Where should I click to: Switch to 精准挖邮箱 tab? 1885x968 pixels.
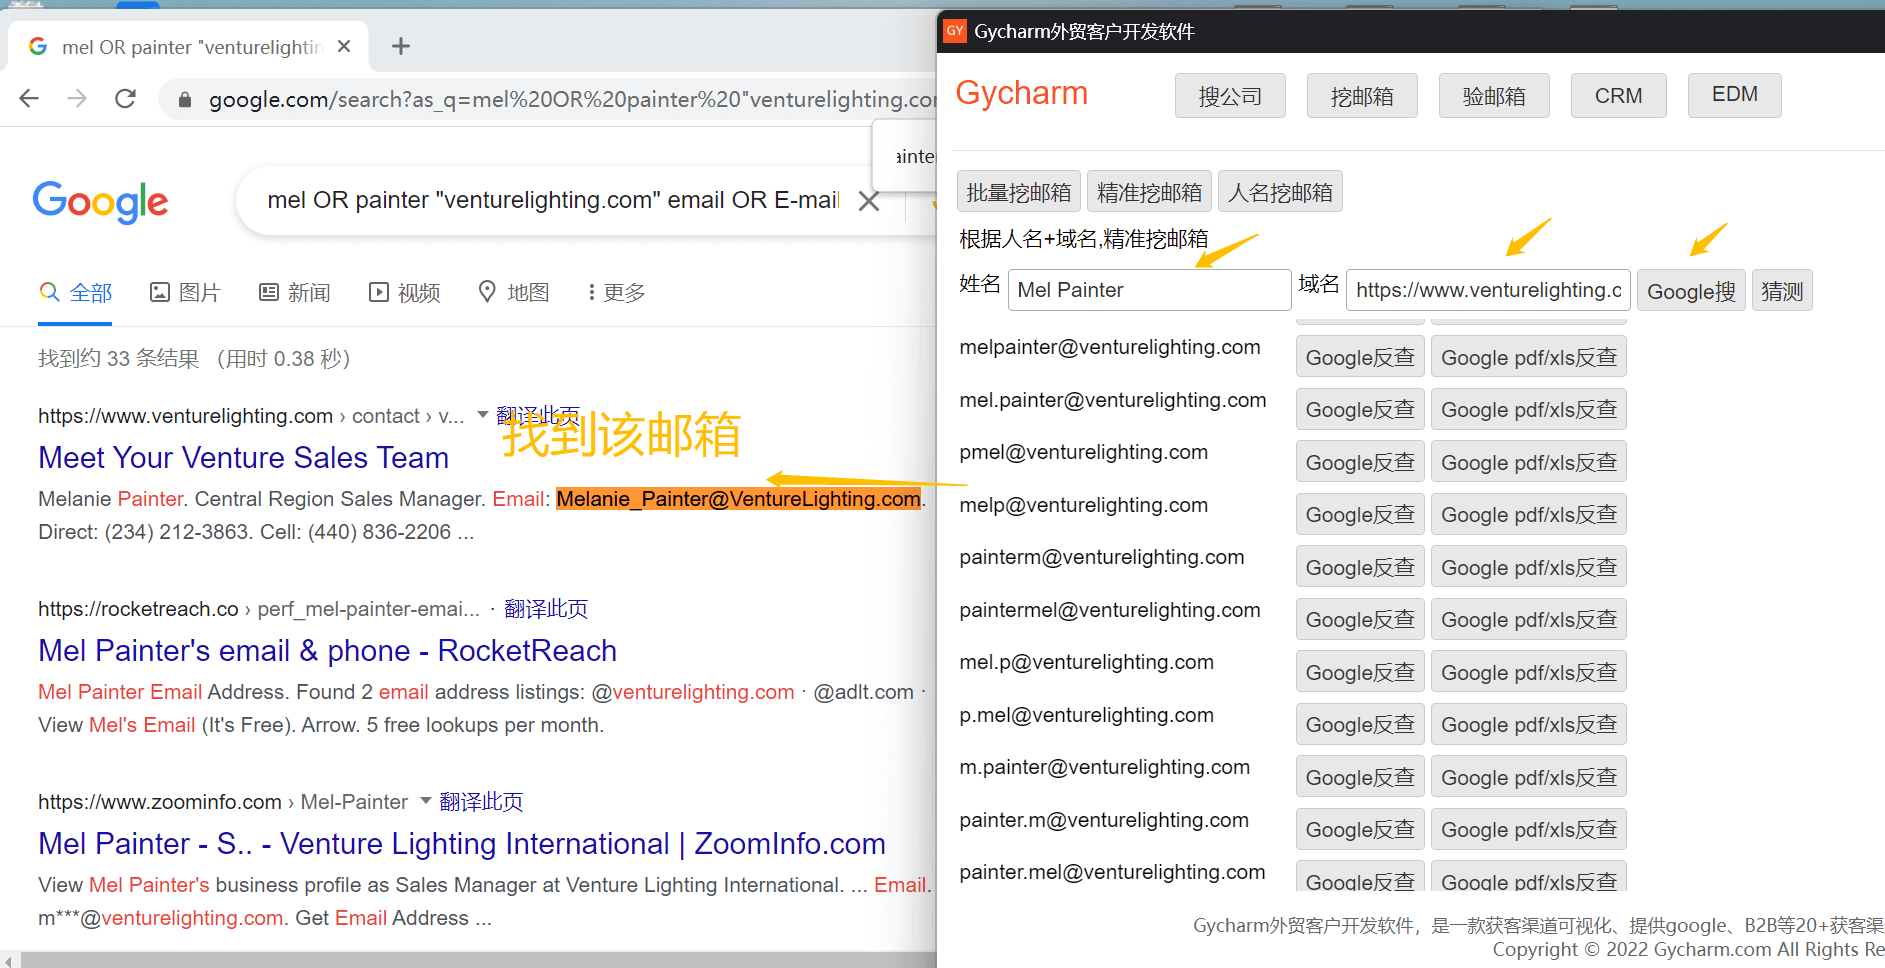[x=1149, y=191]
